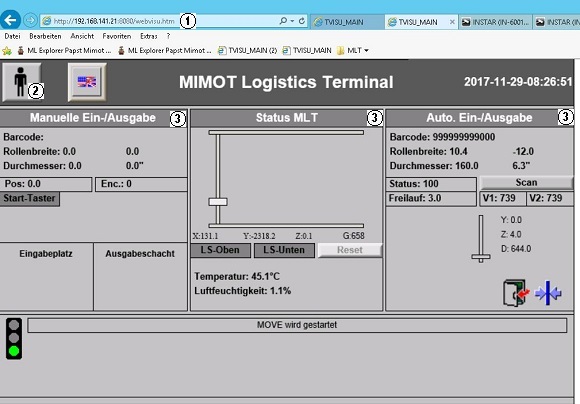Click the browser back arrow button
The image size is (580, 404).
point(10,20)
